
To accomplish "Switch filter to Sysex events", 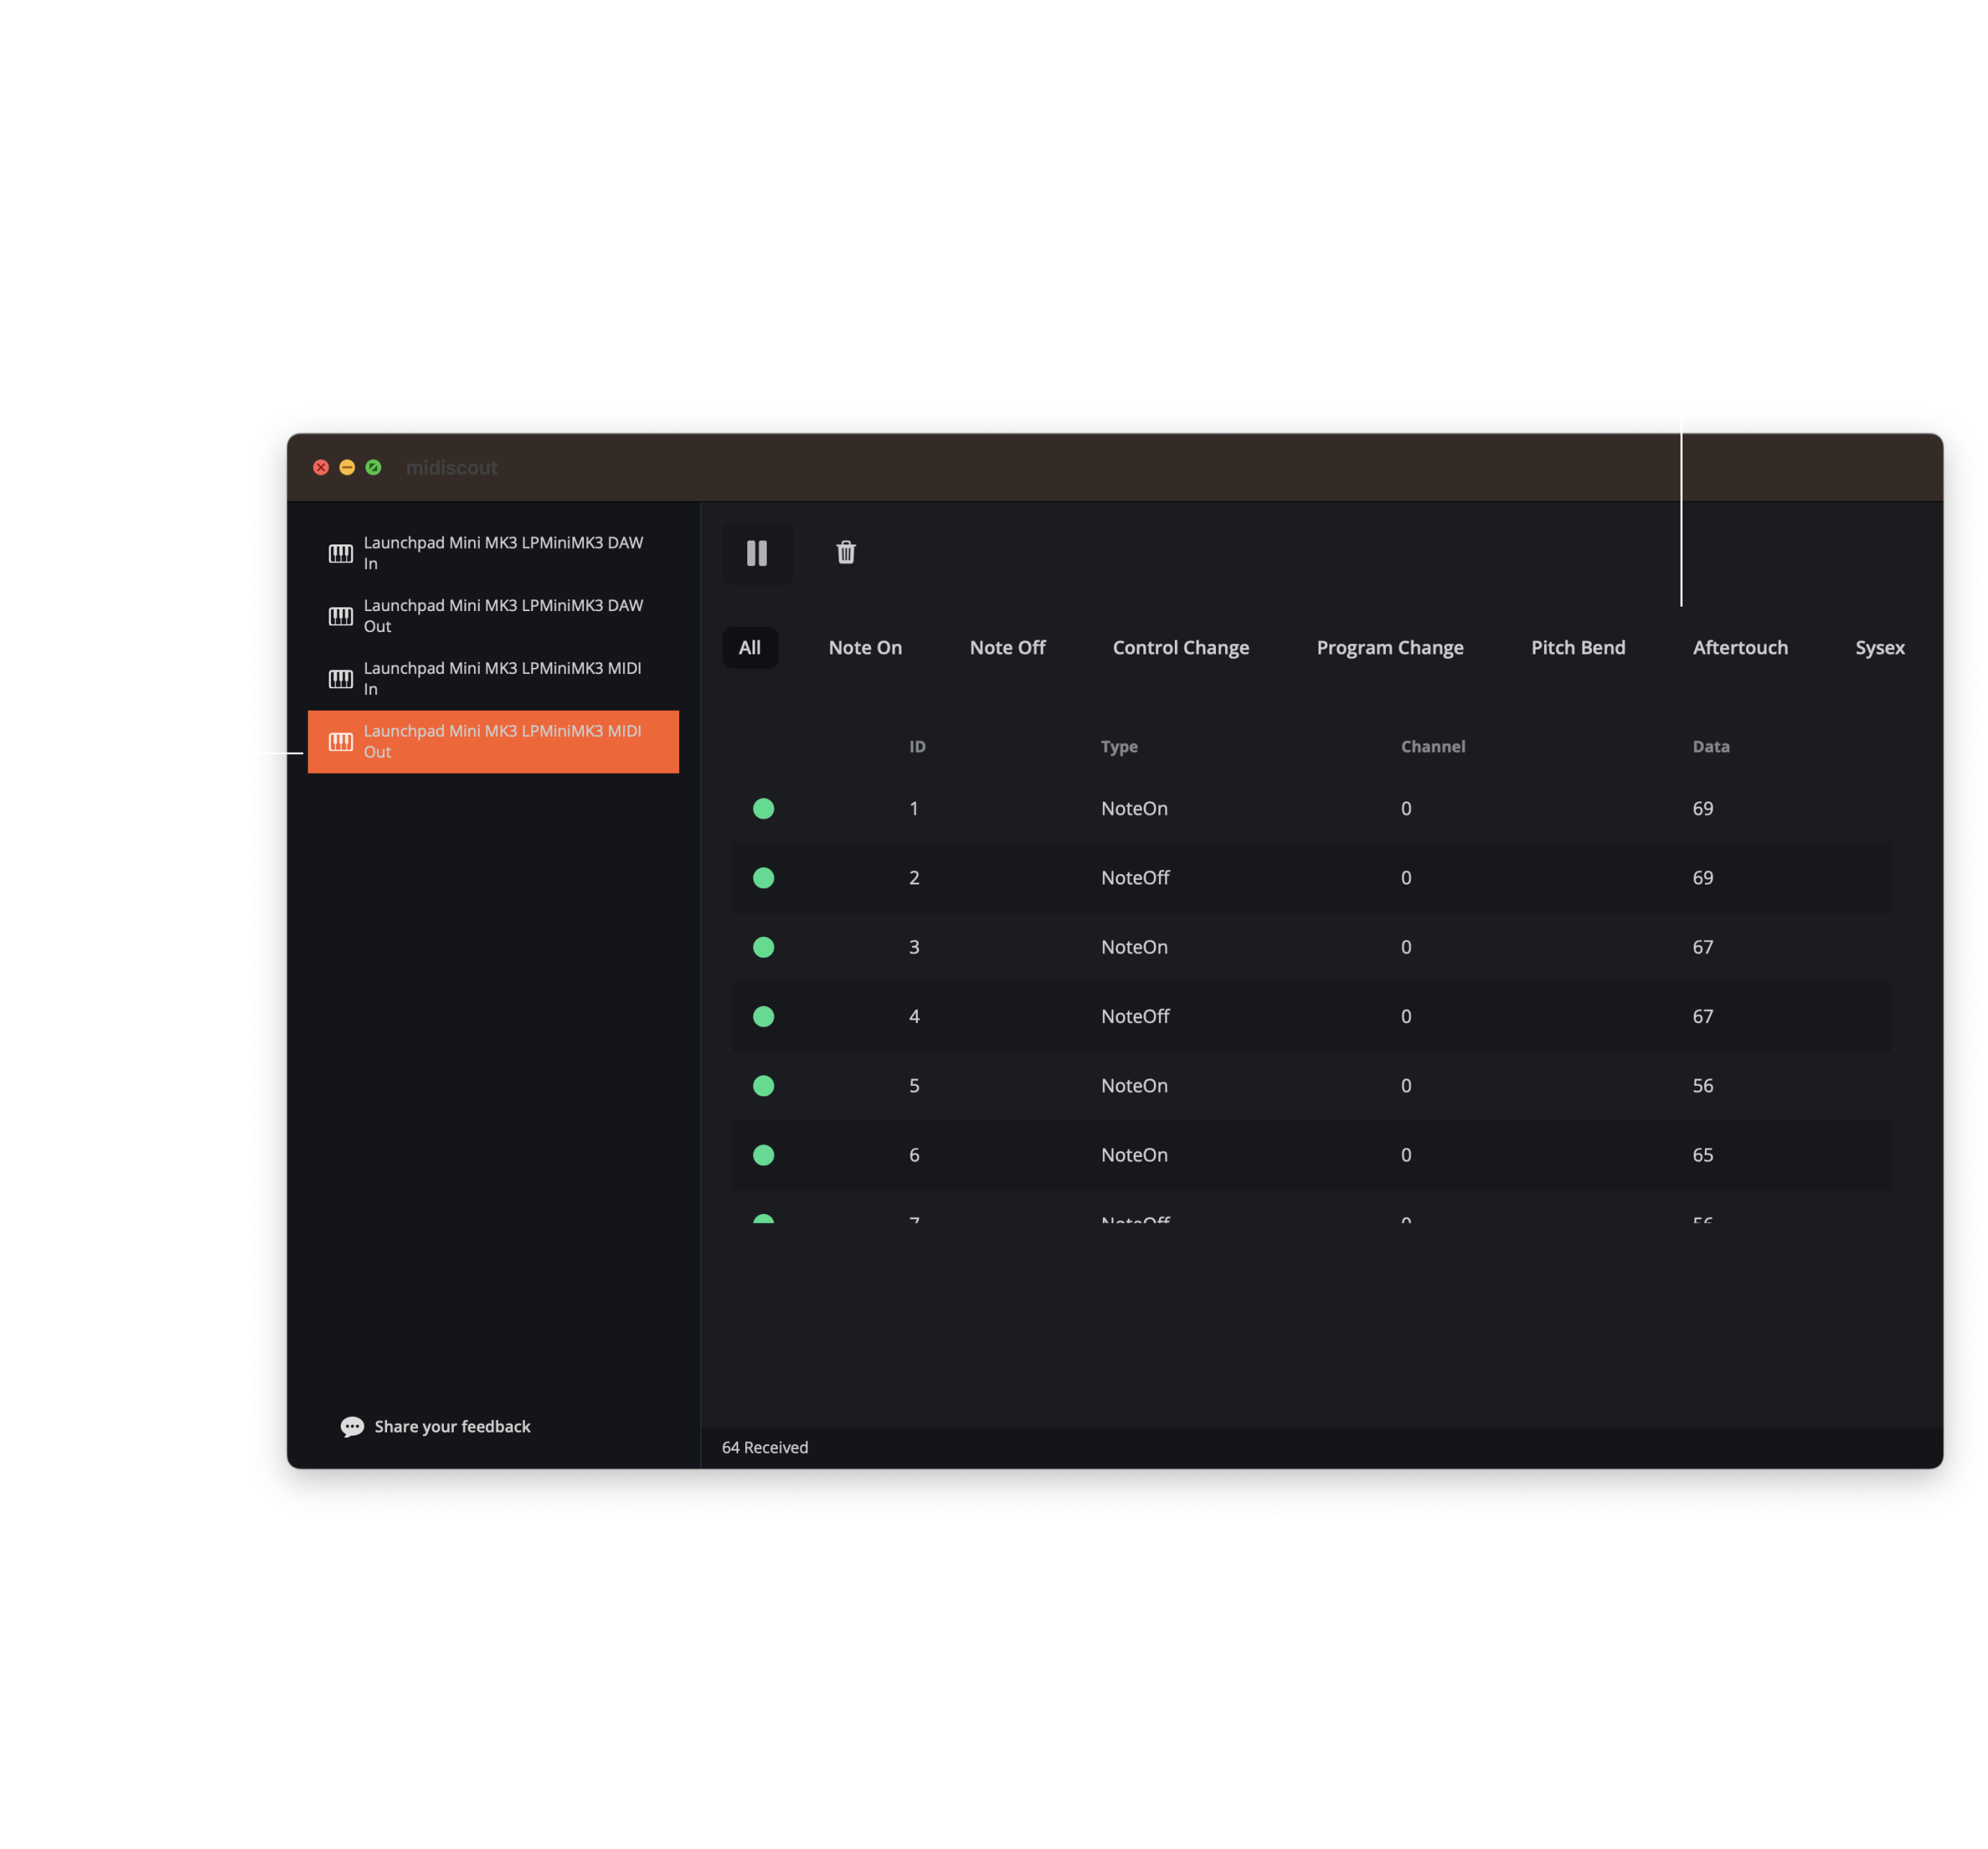I will [x=1879, y=647].
